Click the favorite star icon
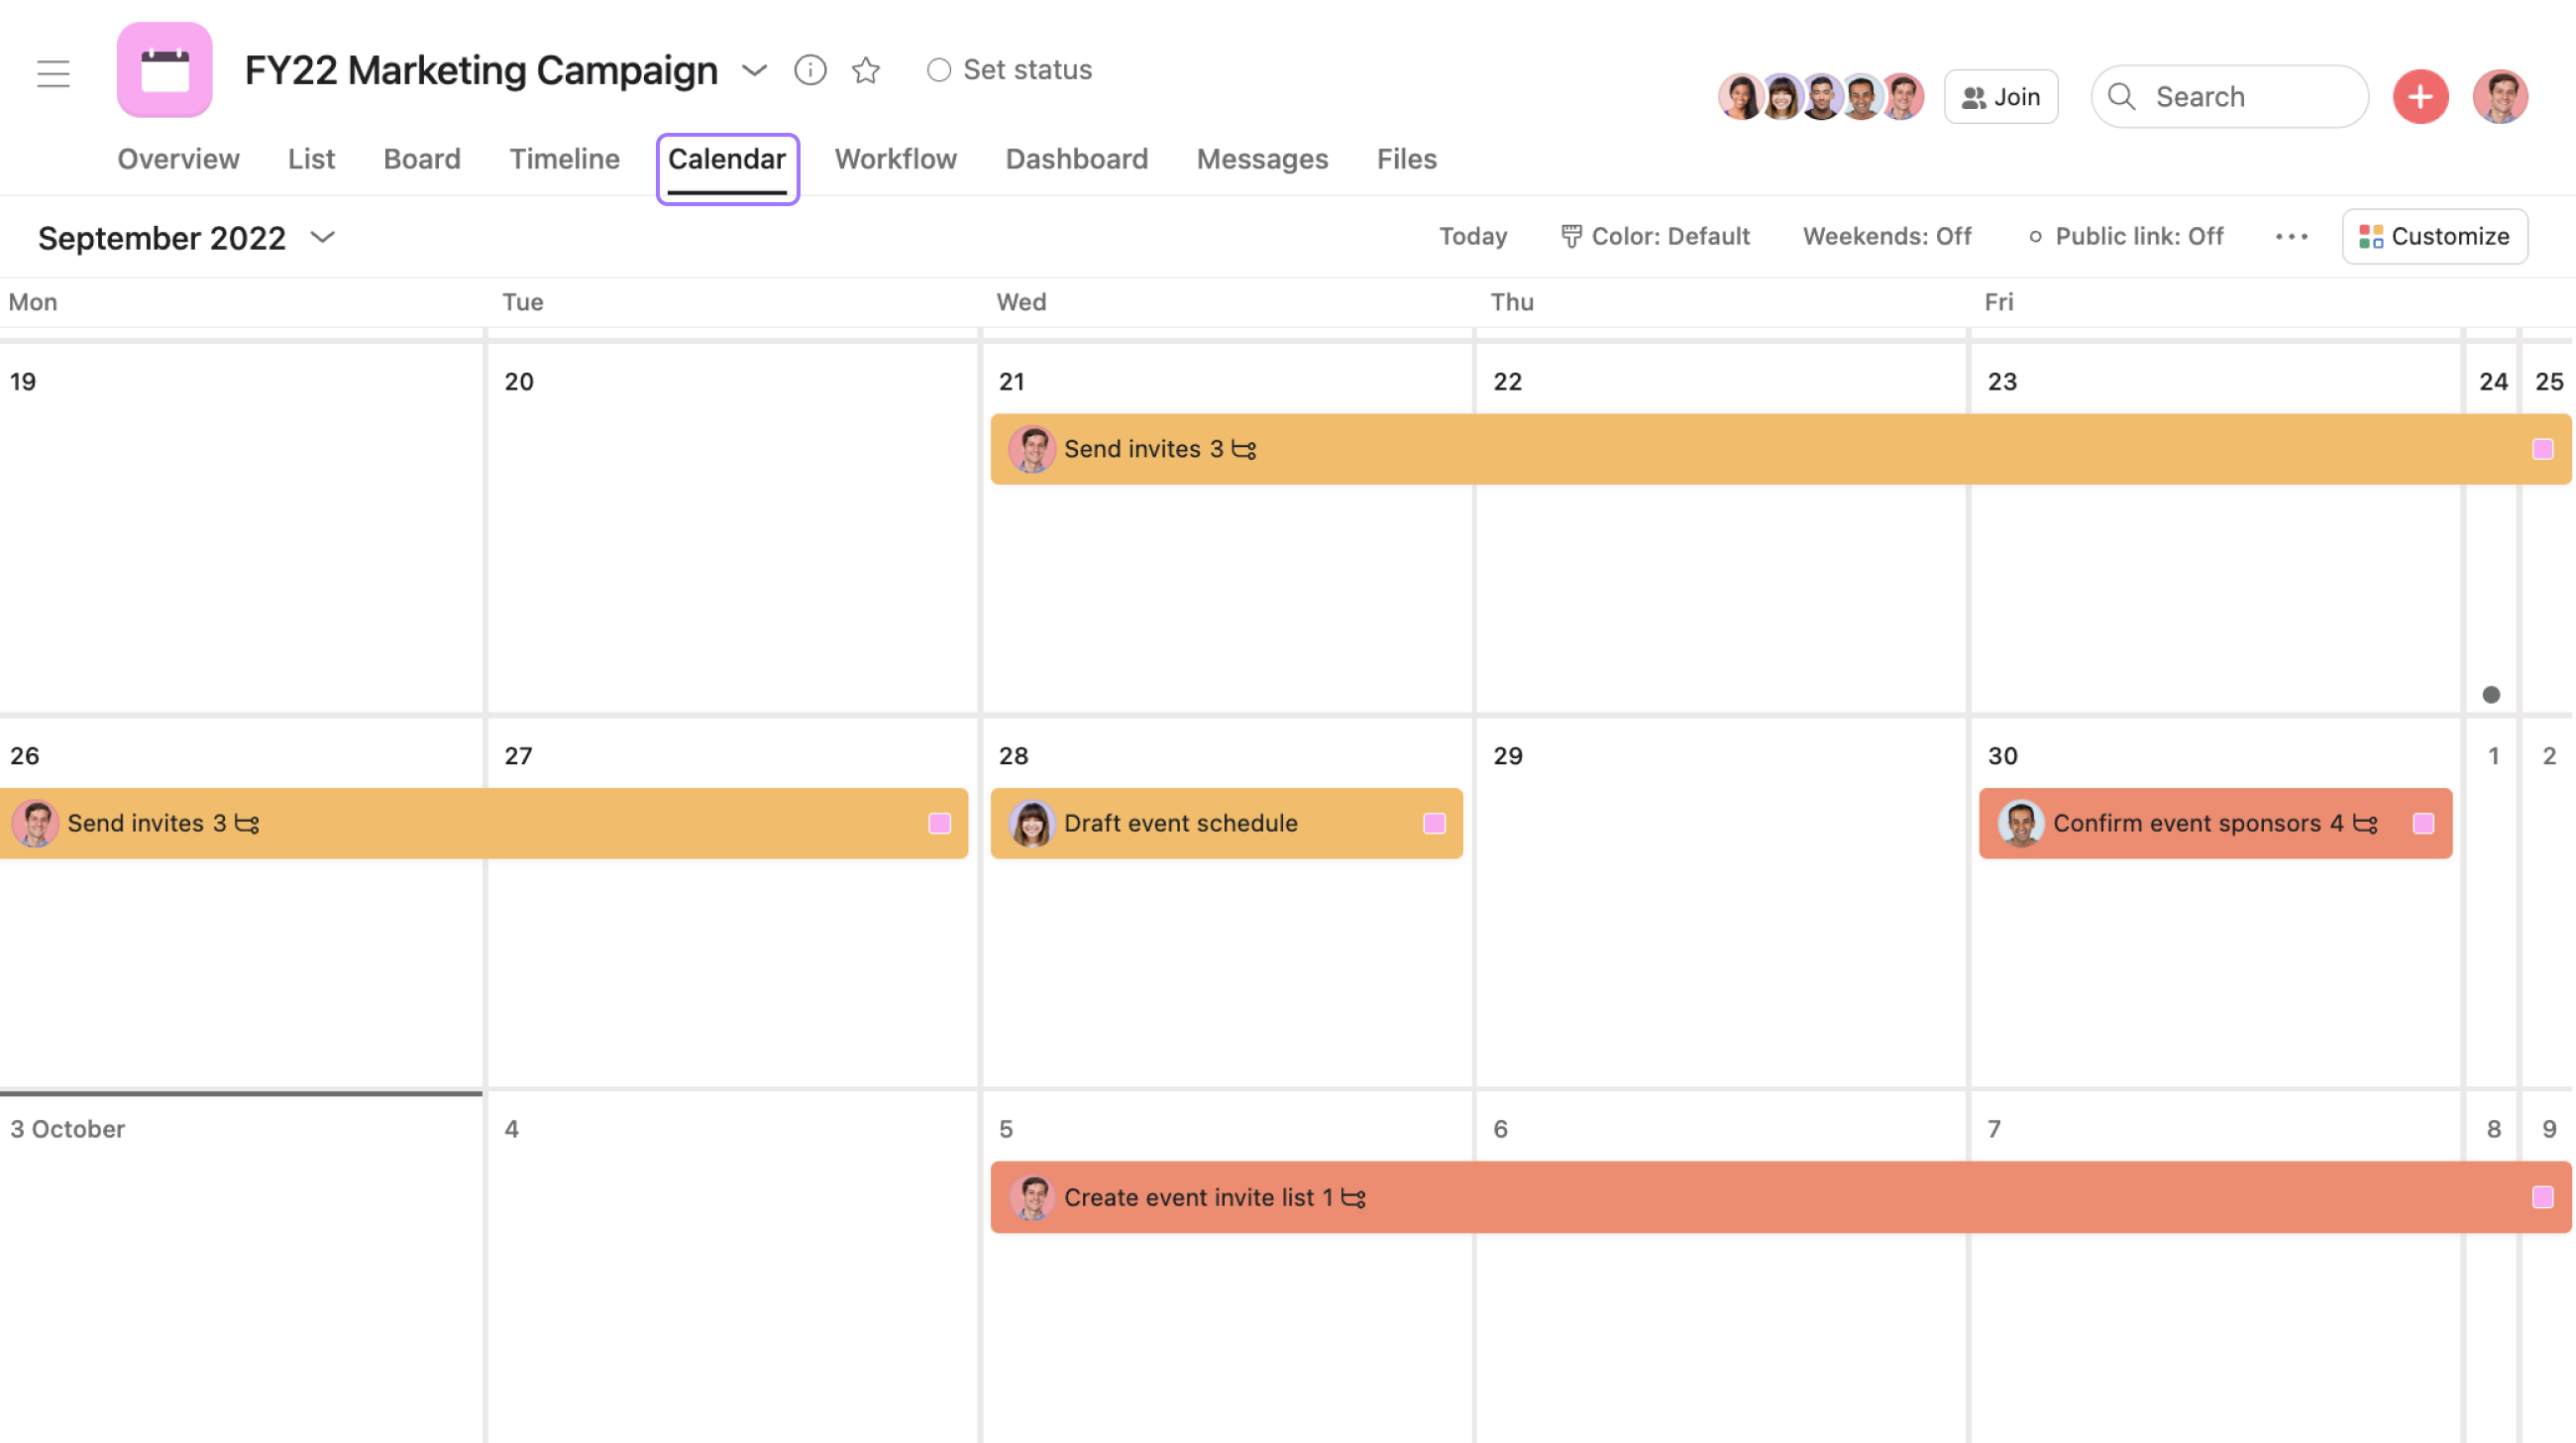The image size is (2576, 1443). click(863, 67)
